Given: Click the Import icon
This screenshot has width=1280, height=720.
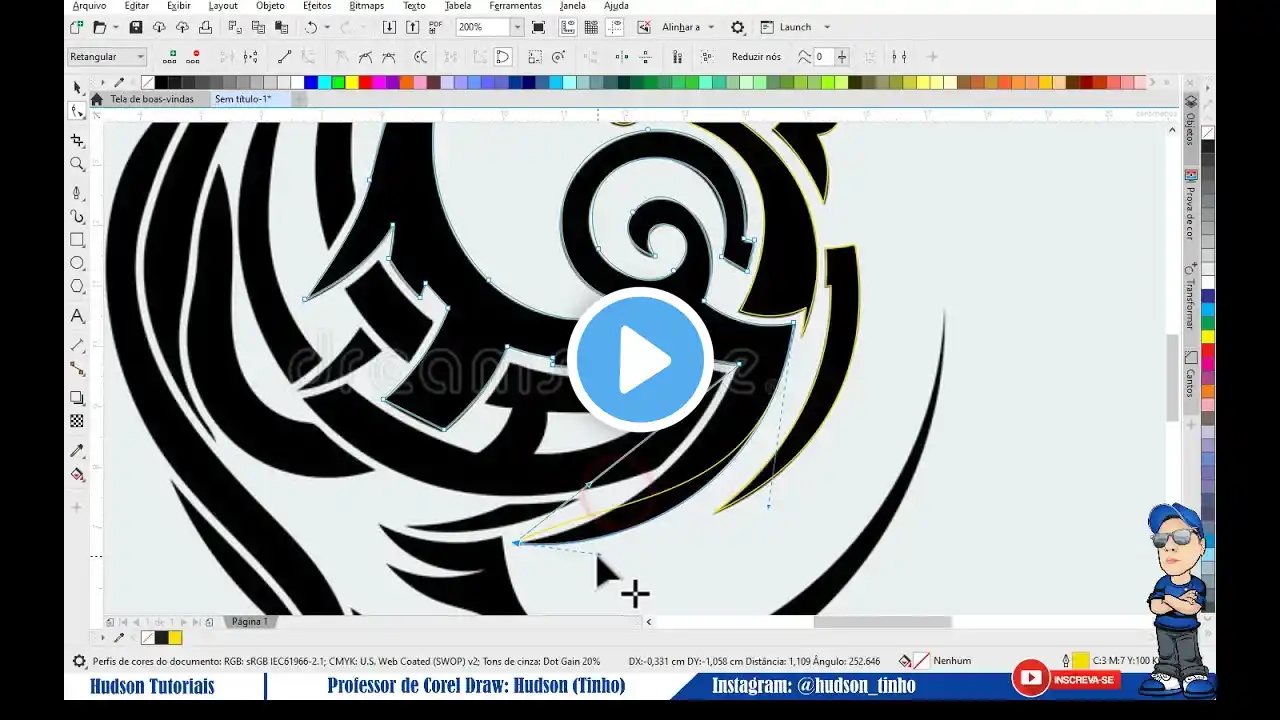Looking at the screenshot, I should pos(389,27).
